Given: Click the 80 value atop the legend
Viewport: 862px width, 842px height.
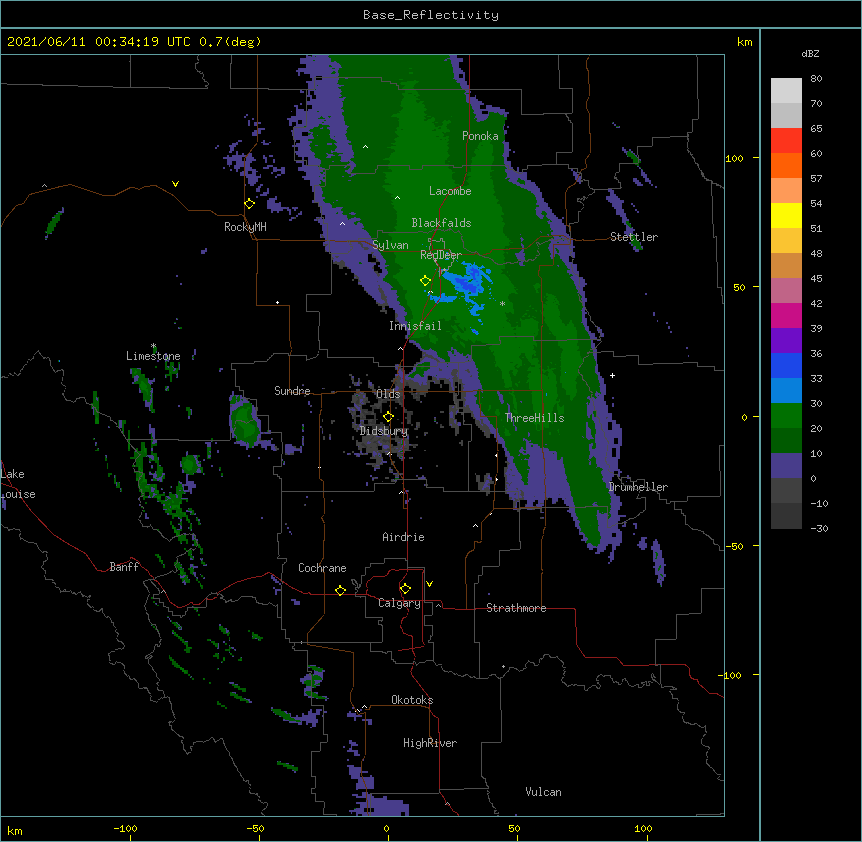Looking at the screenshot, I should (816, 79).
